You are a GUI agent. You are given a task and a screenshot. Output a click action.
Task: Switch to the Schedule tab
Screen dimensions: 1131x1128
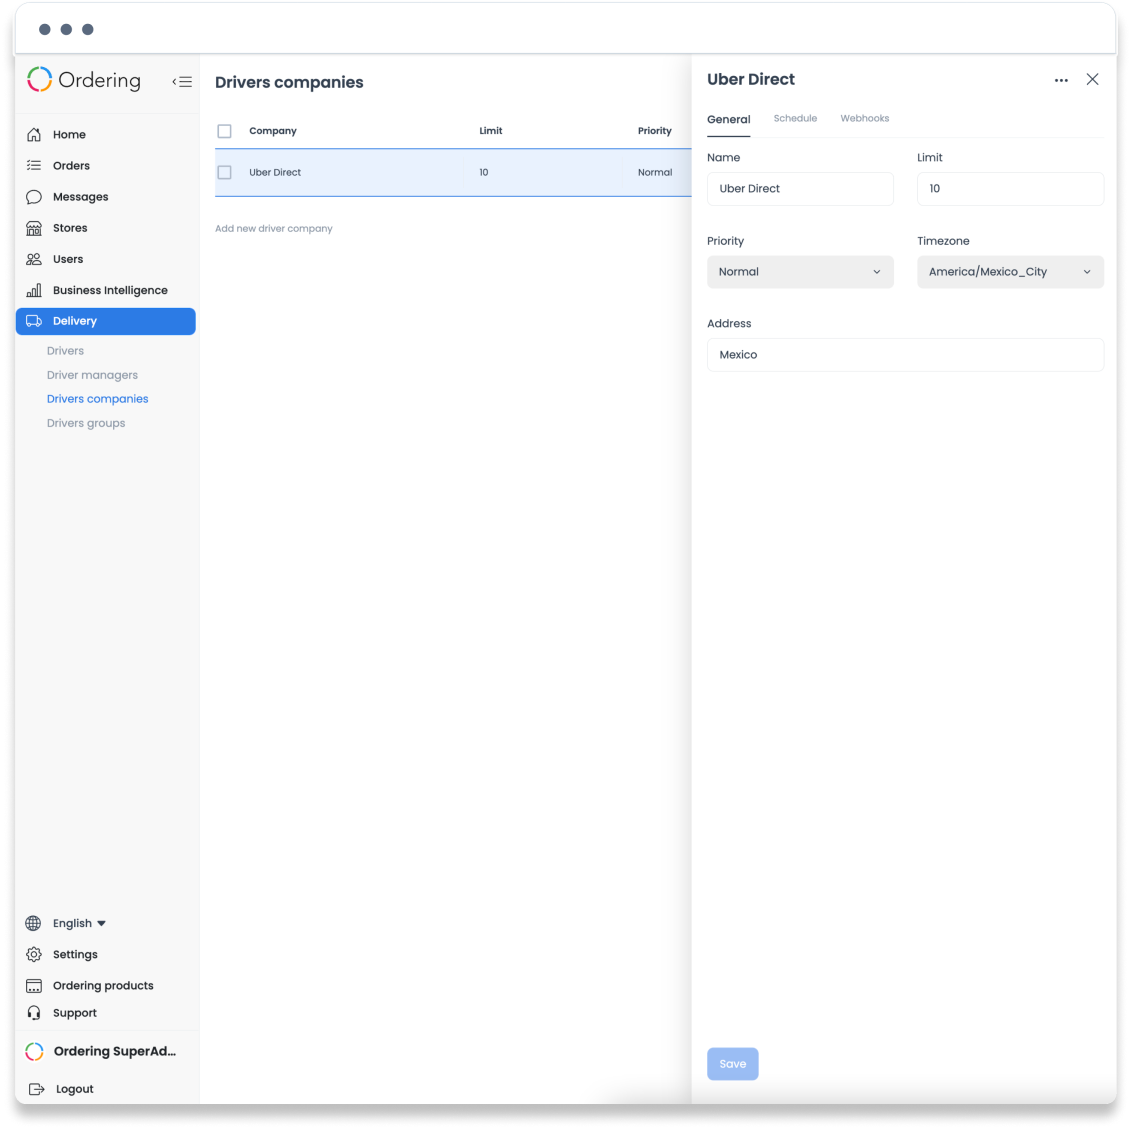(795, 118)
